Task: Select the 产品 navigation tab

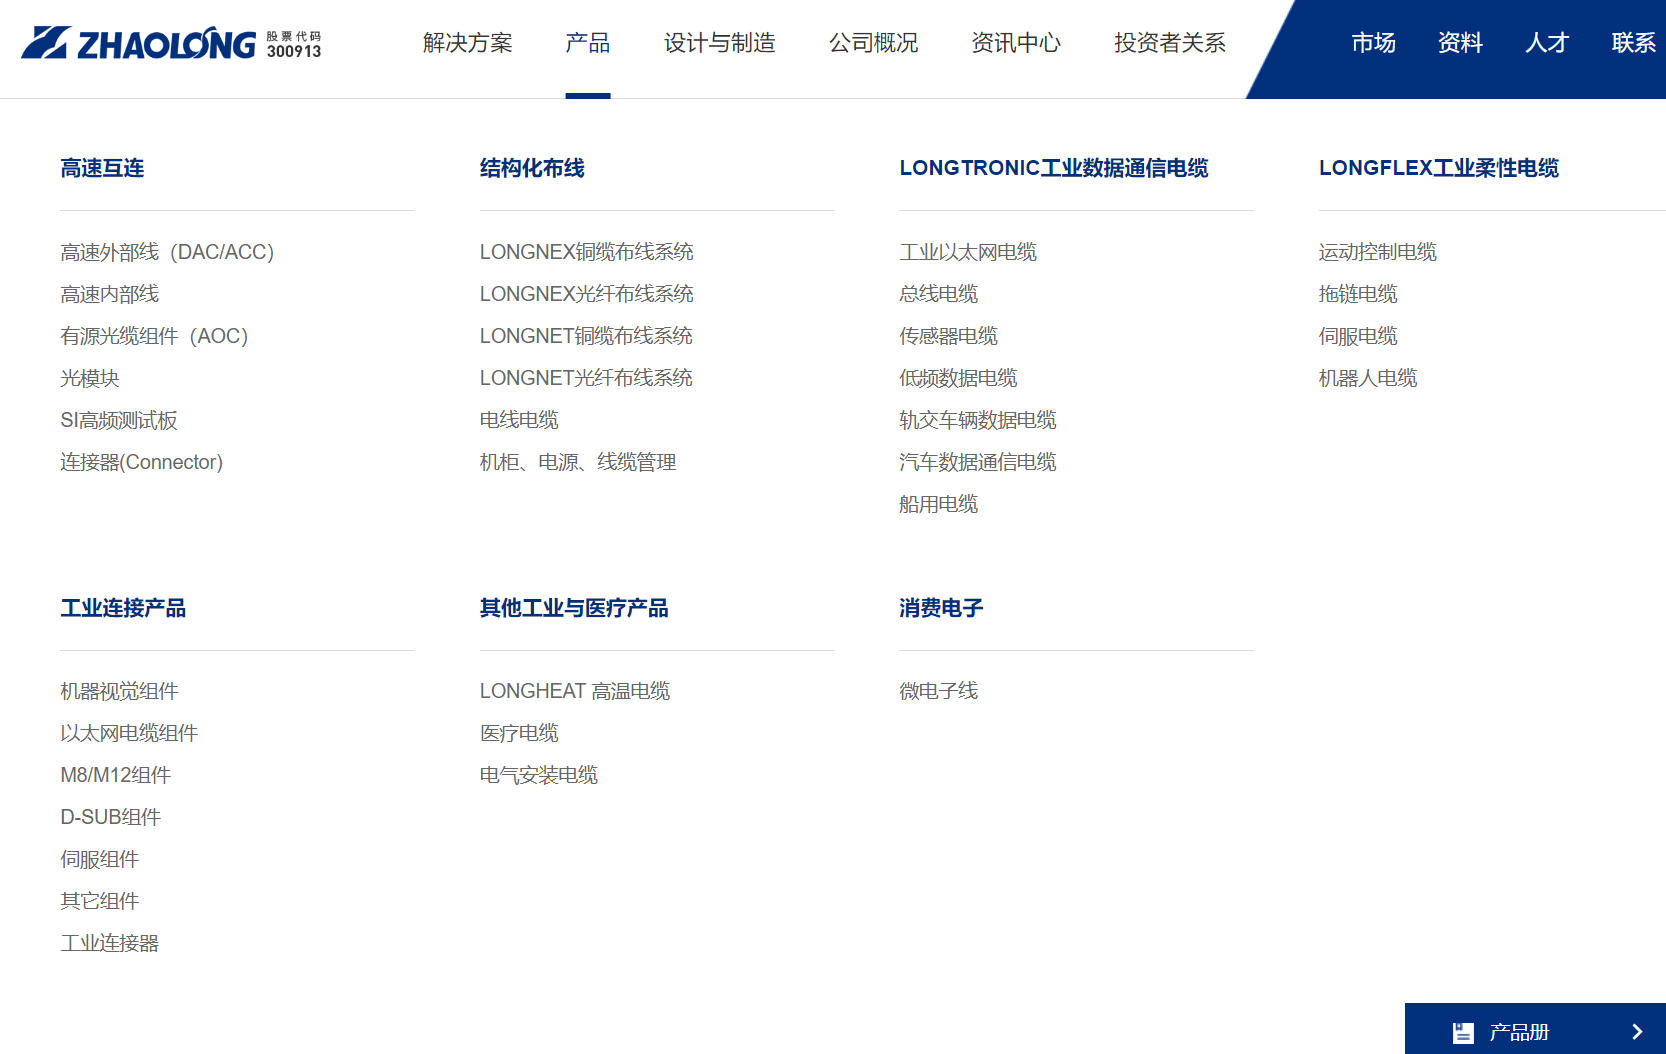Action: [587, 43]
